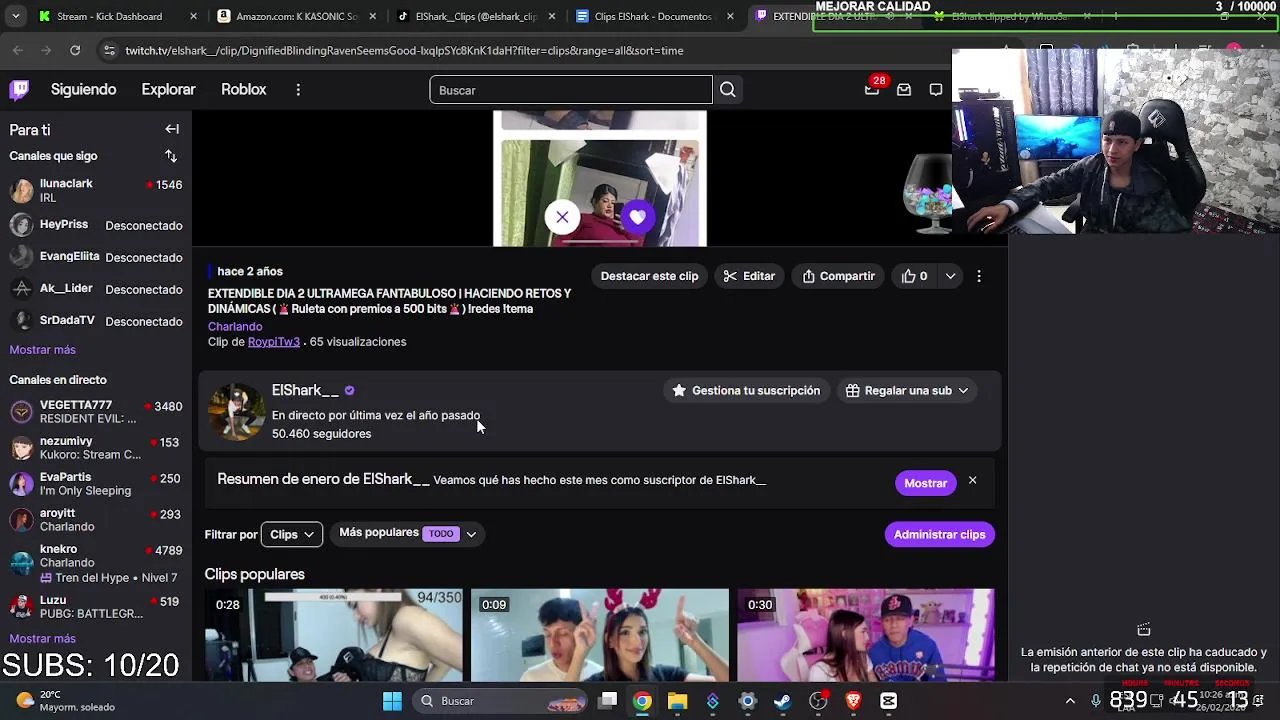Image resolution: width=1280 pixels, height=720 pixels.
Task: Collapse the Para ti sidebar
Action: [x=172, y=129]
